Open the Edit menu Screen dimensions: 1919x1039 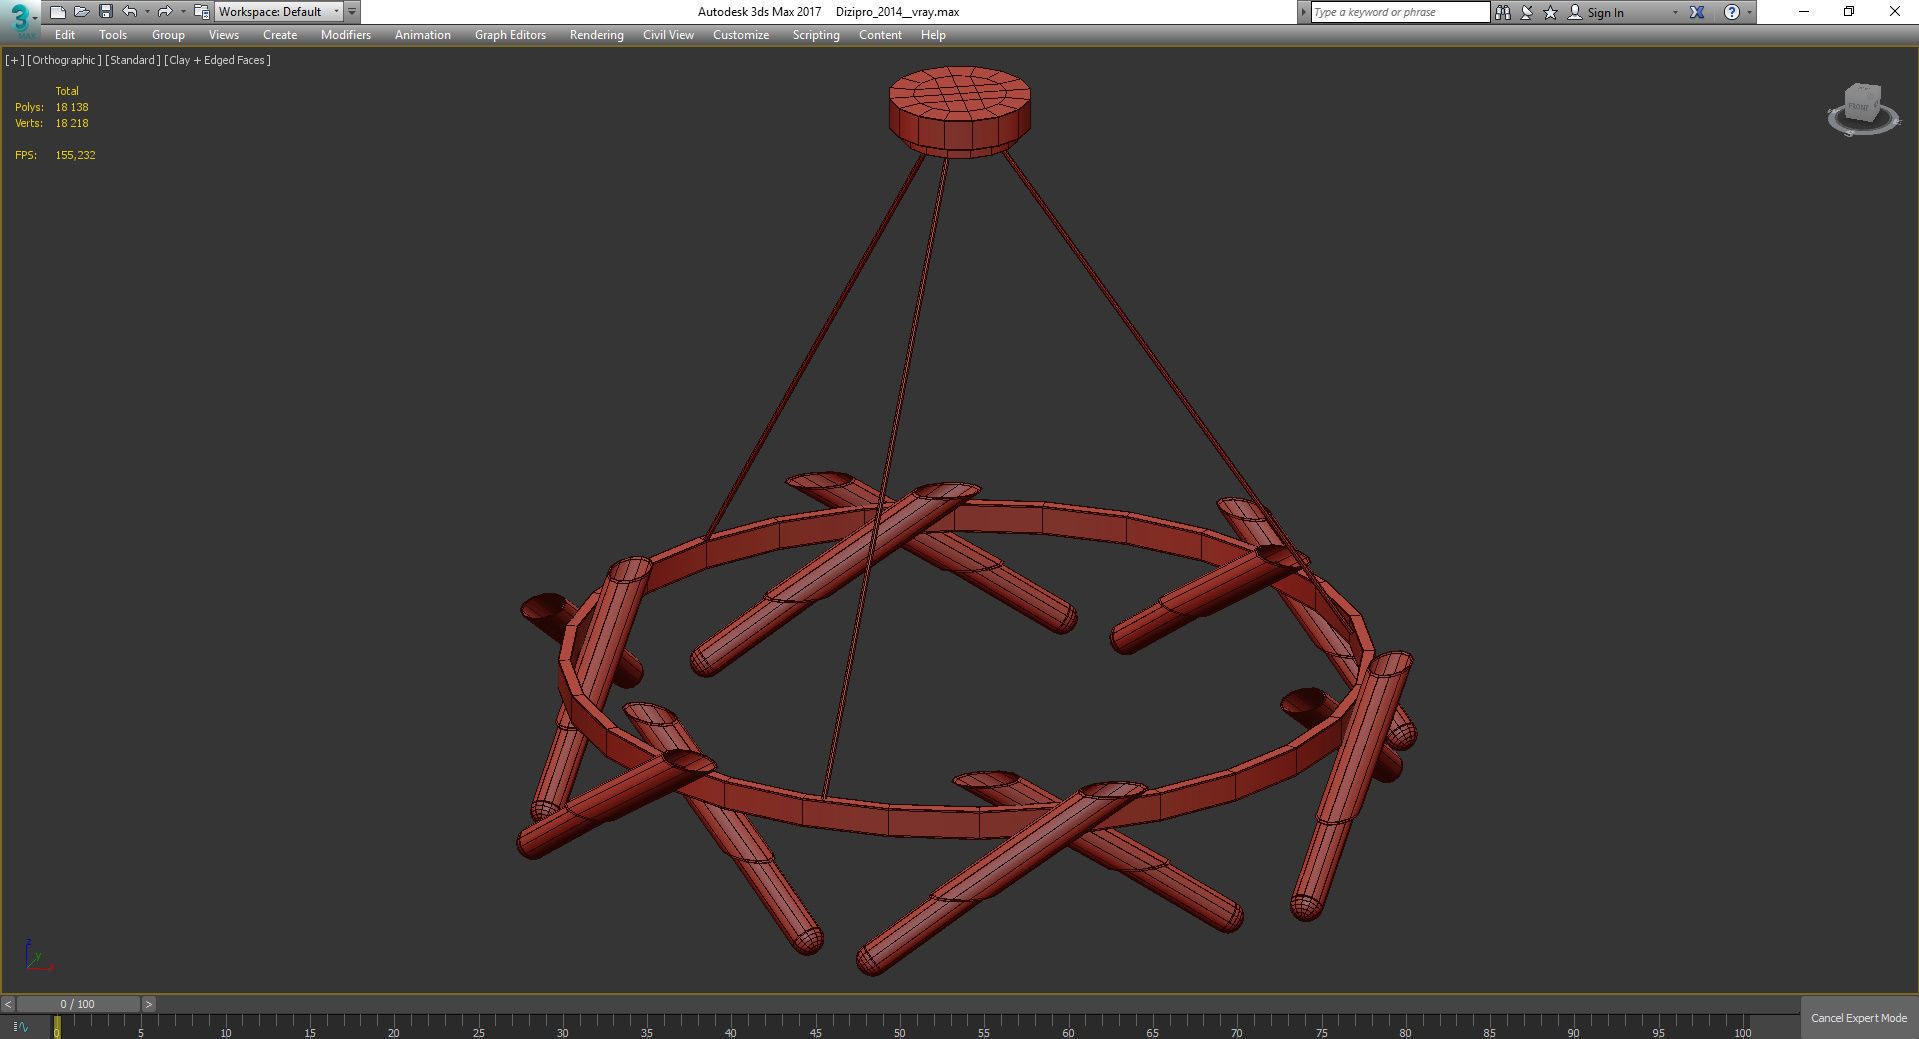pos(65,35)
